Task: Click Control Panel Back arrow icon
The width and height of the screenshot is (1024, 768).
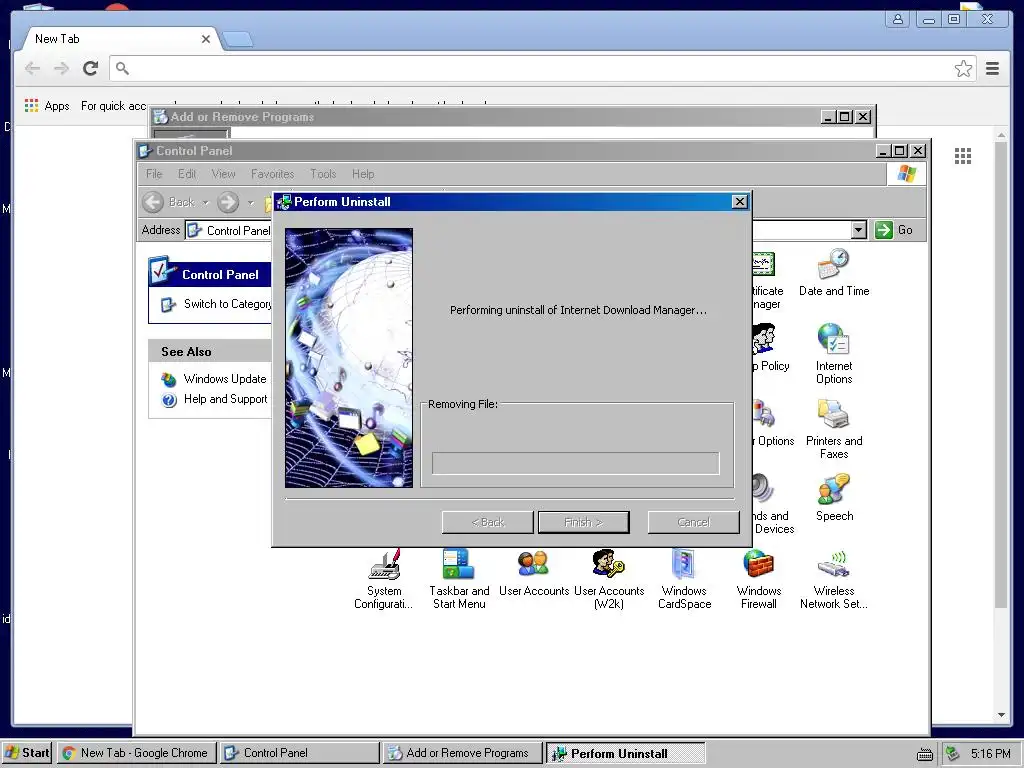Action: click(x=153, y=202)
